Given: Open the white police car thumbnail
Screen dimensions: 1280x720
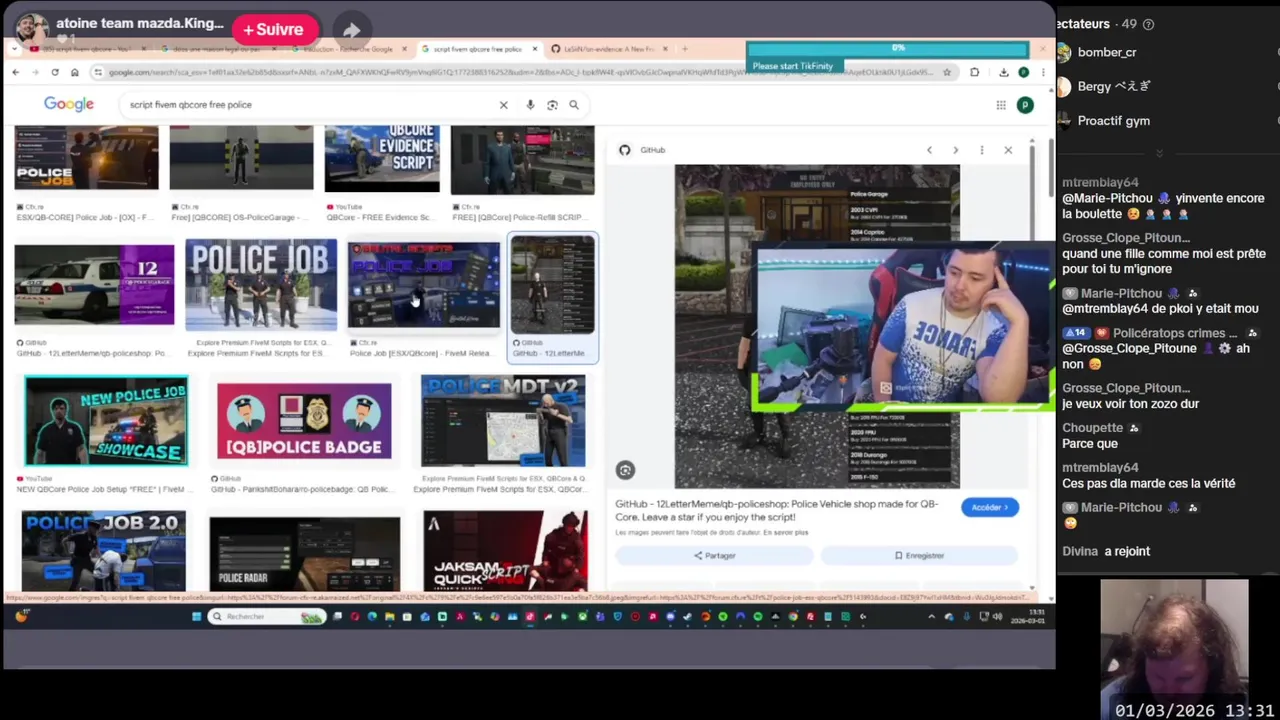Looking at the screenshot, I should [94, 285].
